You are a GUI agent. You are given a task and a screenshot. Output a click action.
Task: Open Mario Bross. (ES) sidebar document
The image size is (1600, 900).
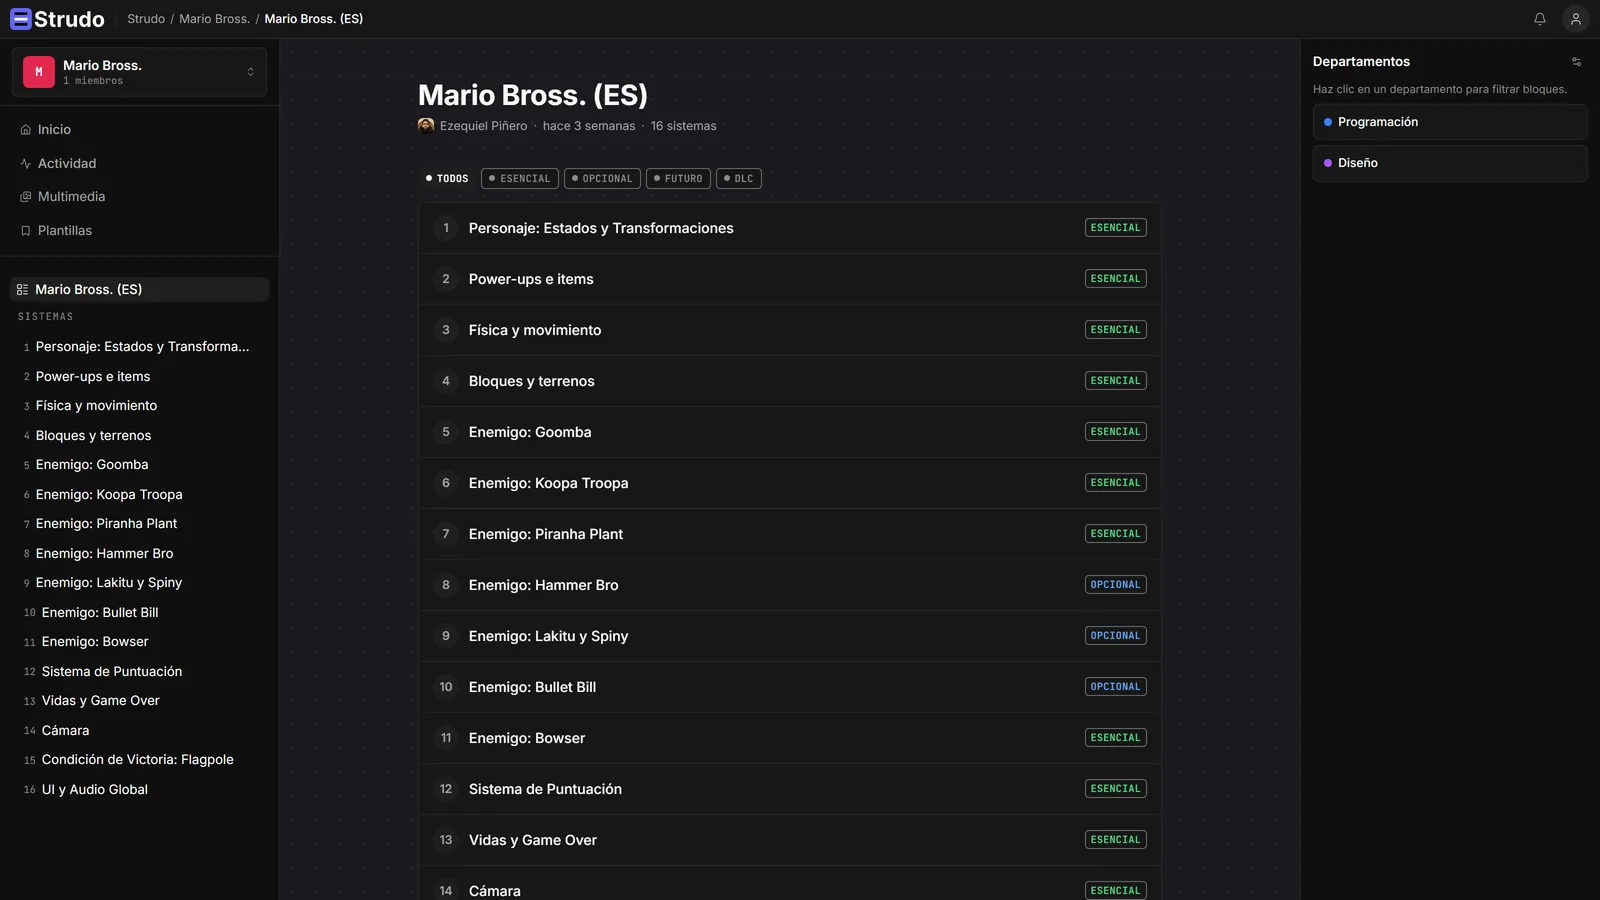click(x=140, y=290)
